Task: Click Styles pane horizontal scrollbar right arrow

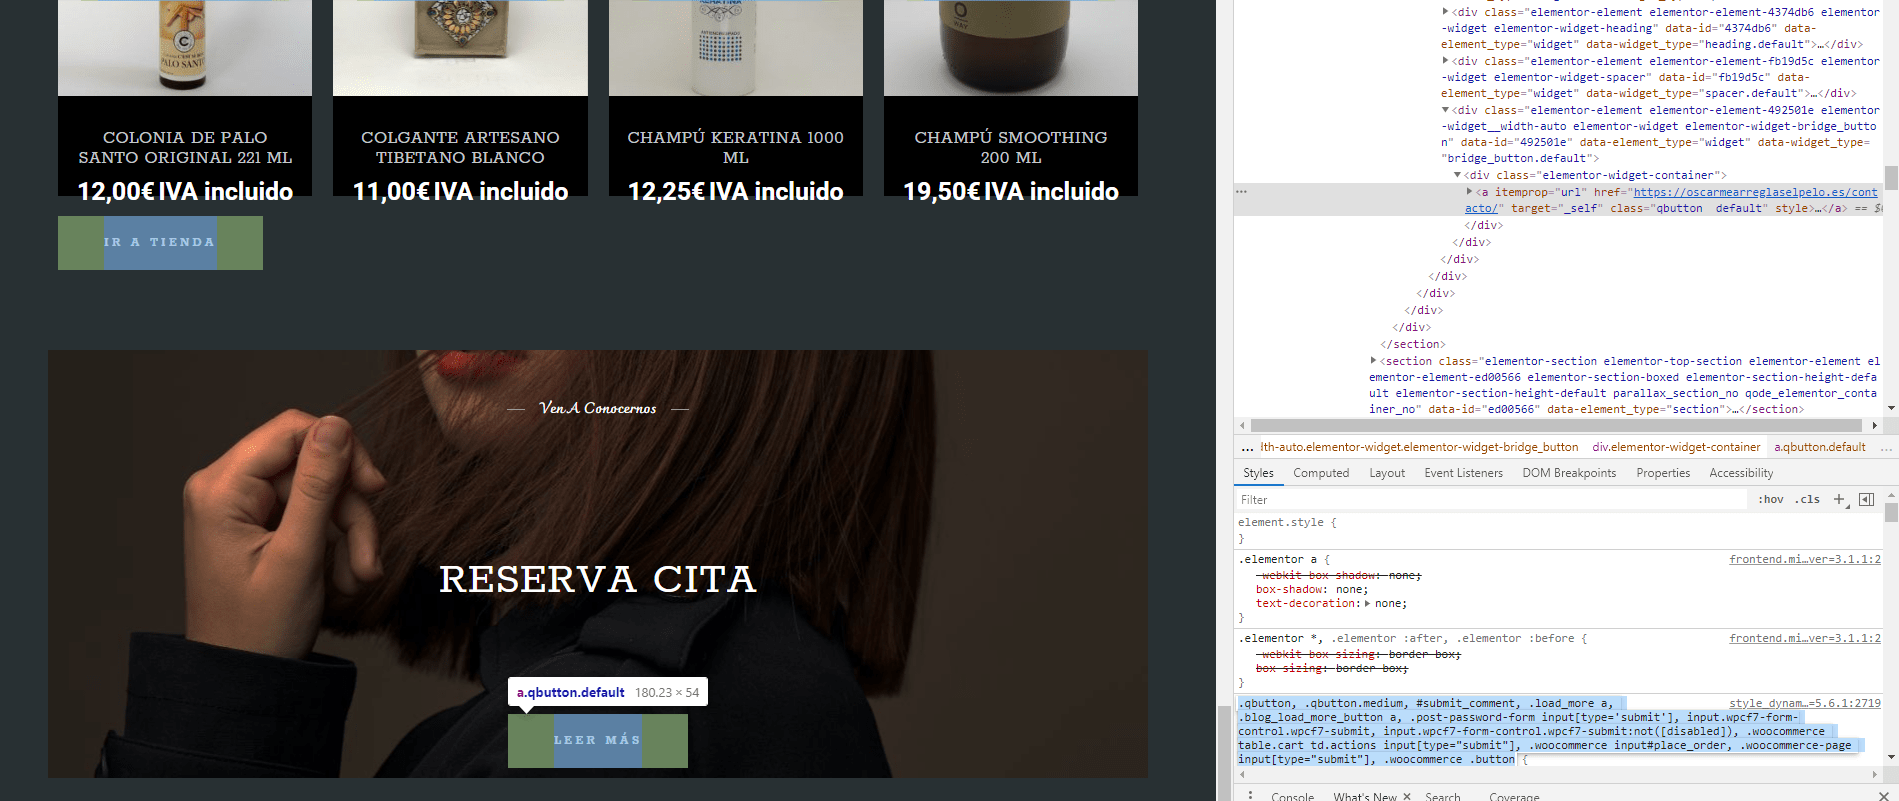Action: point(1875,774)
